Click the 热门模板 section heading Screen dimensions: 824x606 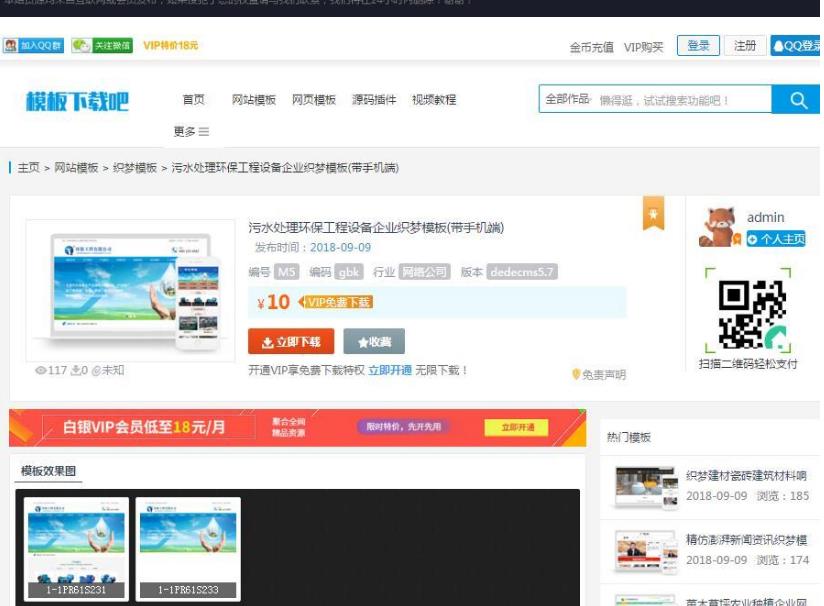[x=629, y=437]
